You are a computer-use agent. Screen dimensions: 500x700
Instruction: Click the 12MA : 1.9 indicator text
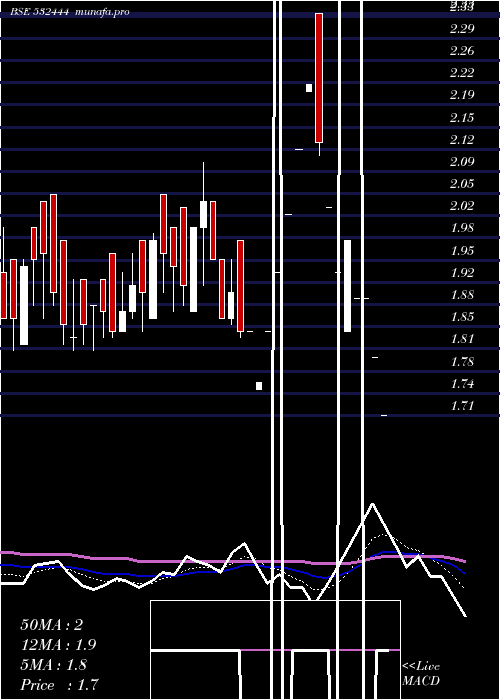click(58, 645)
